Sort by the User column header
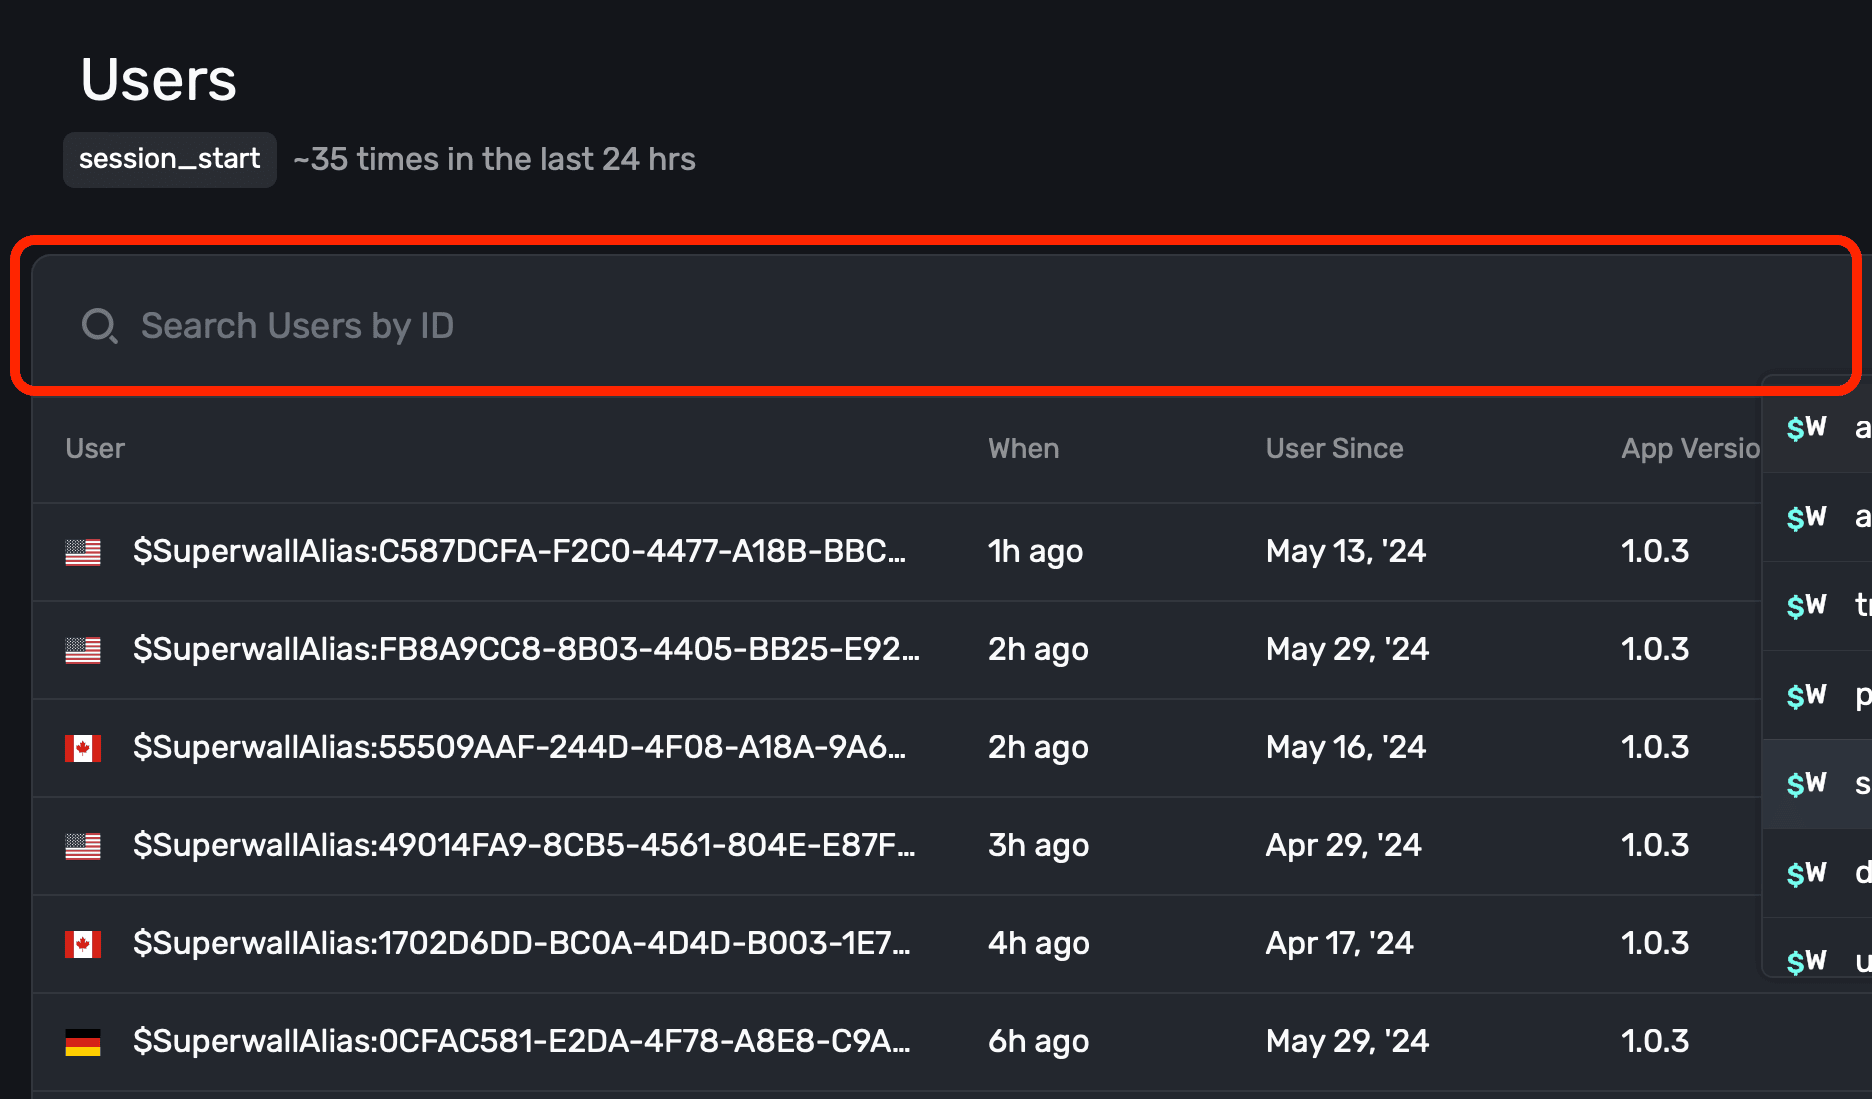Image resolution: width=1872 pixels, height=1099 pixels. (95, 448)
